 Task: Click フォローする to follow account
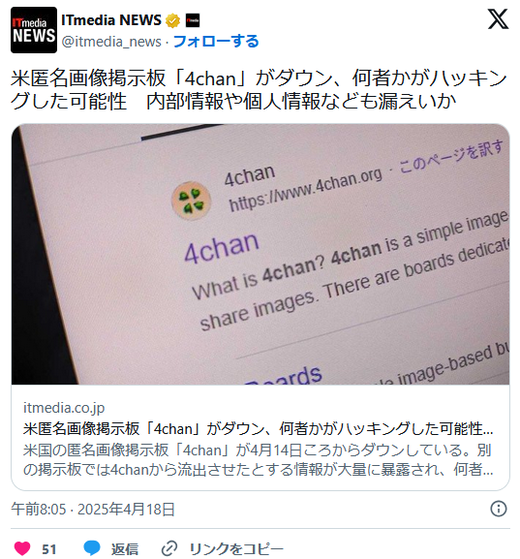[x=216, y=41]
